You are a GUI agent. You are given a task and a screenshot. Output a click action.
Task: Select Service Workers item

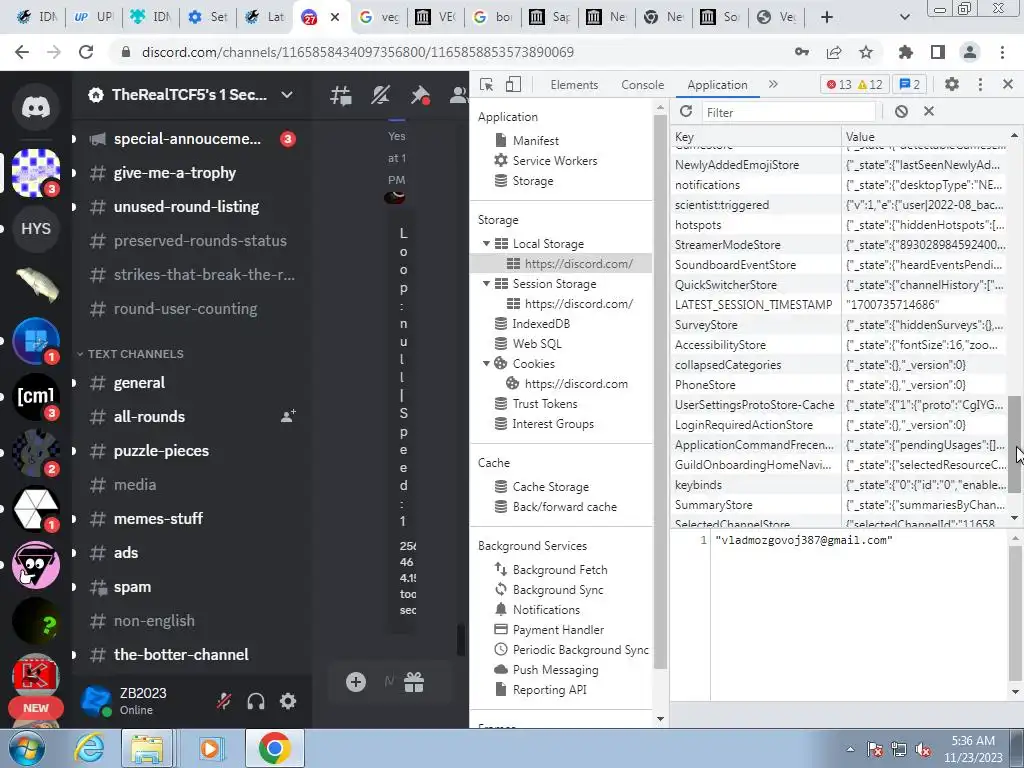click(x=554, y=161)
